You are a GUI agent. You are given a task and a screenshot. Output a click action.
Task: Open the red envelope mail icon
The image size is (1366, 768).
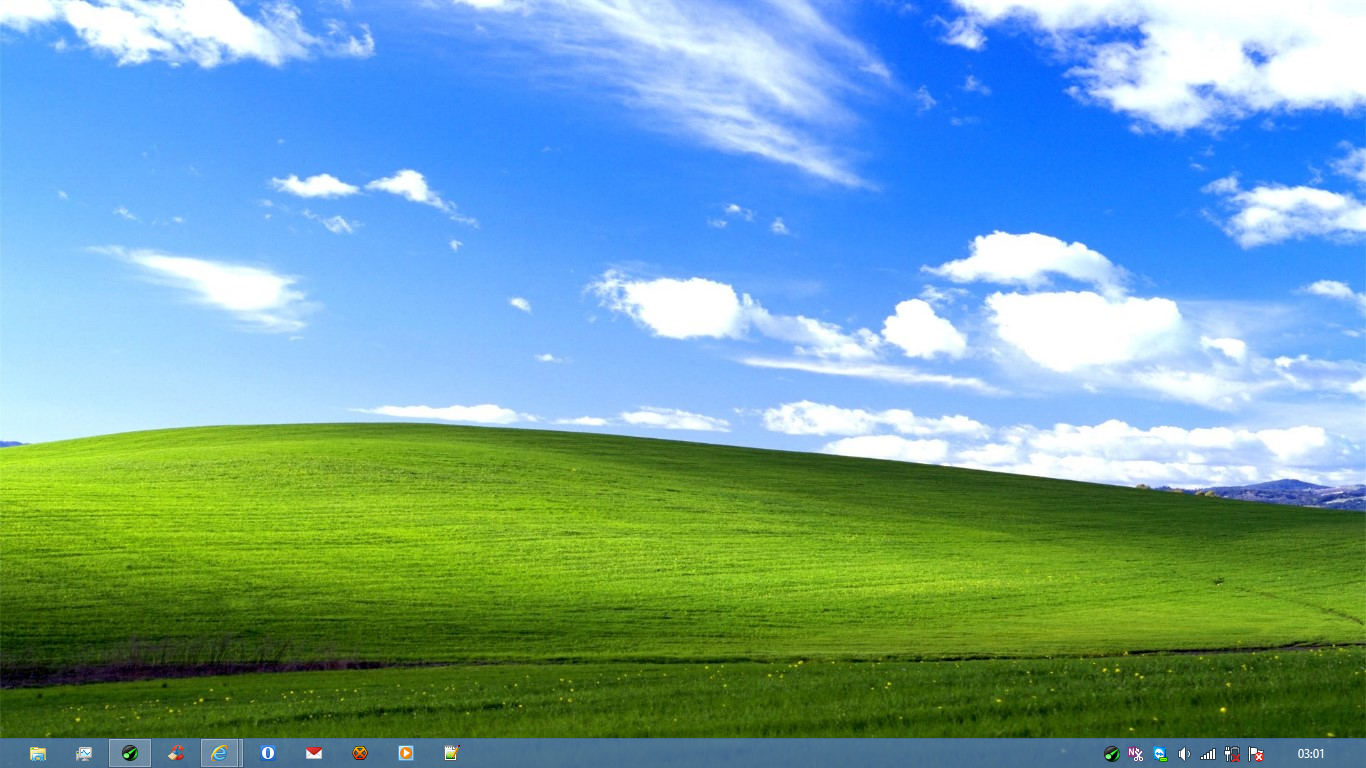point(314,753)
